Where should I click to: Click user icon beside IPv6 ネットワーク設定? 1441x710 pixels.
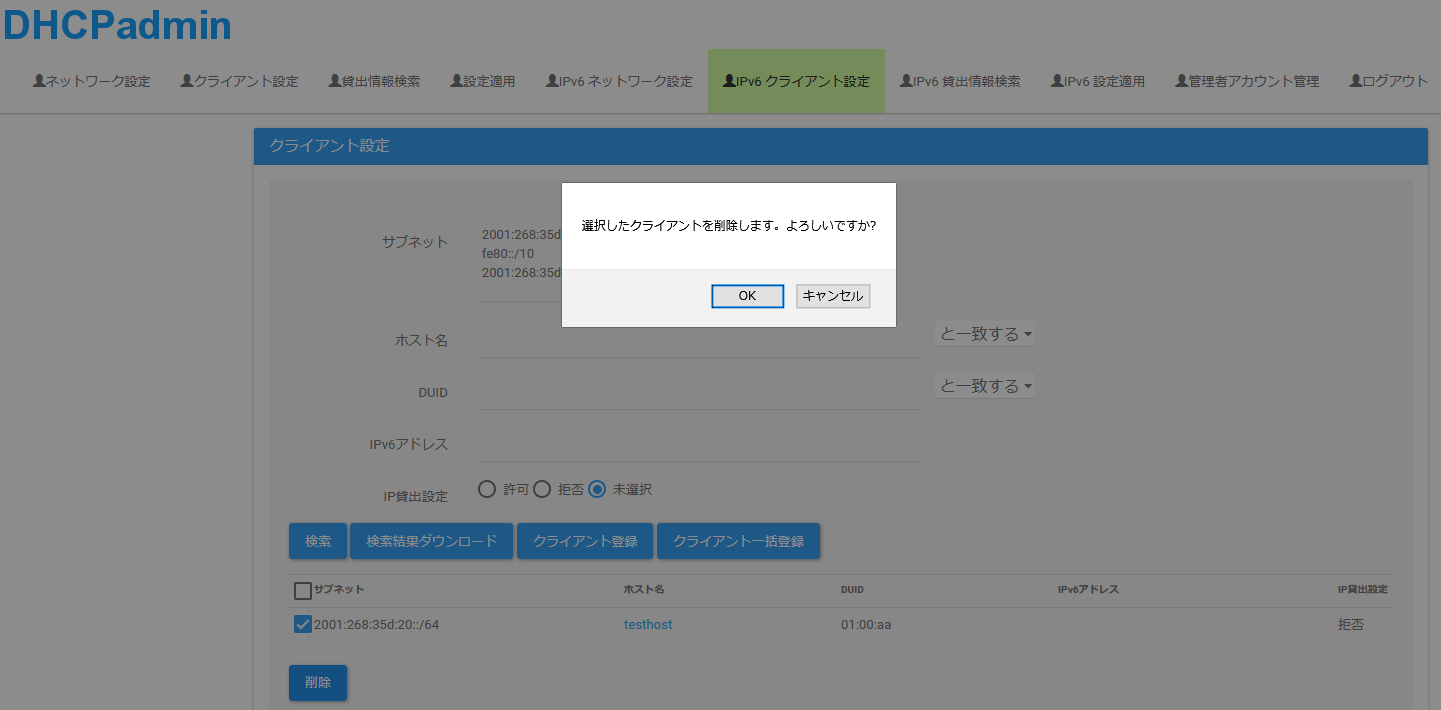click(x=552, y=81)
